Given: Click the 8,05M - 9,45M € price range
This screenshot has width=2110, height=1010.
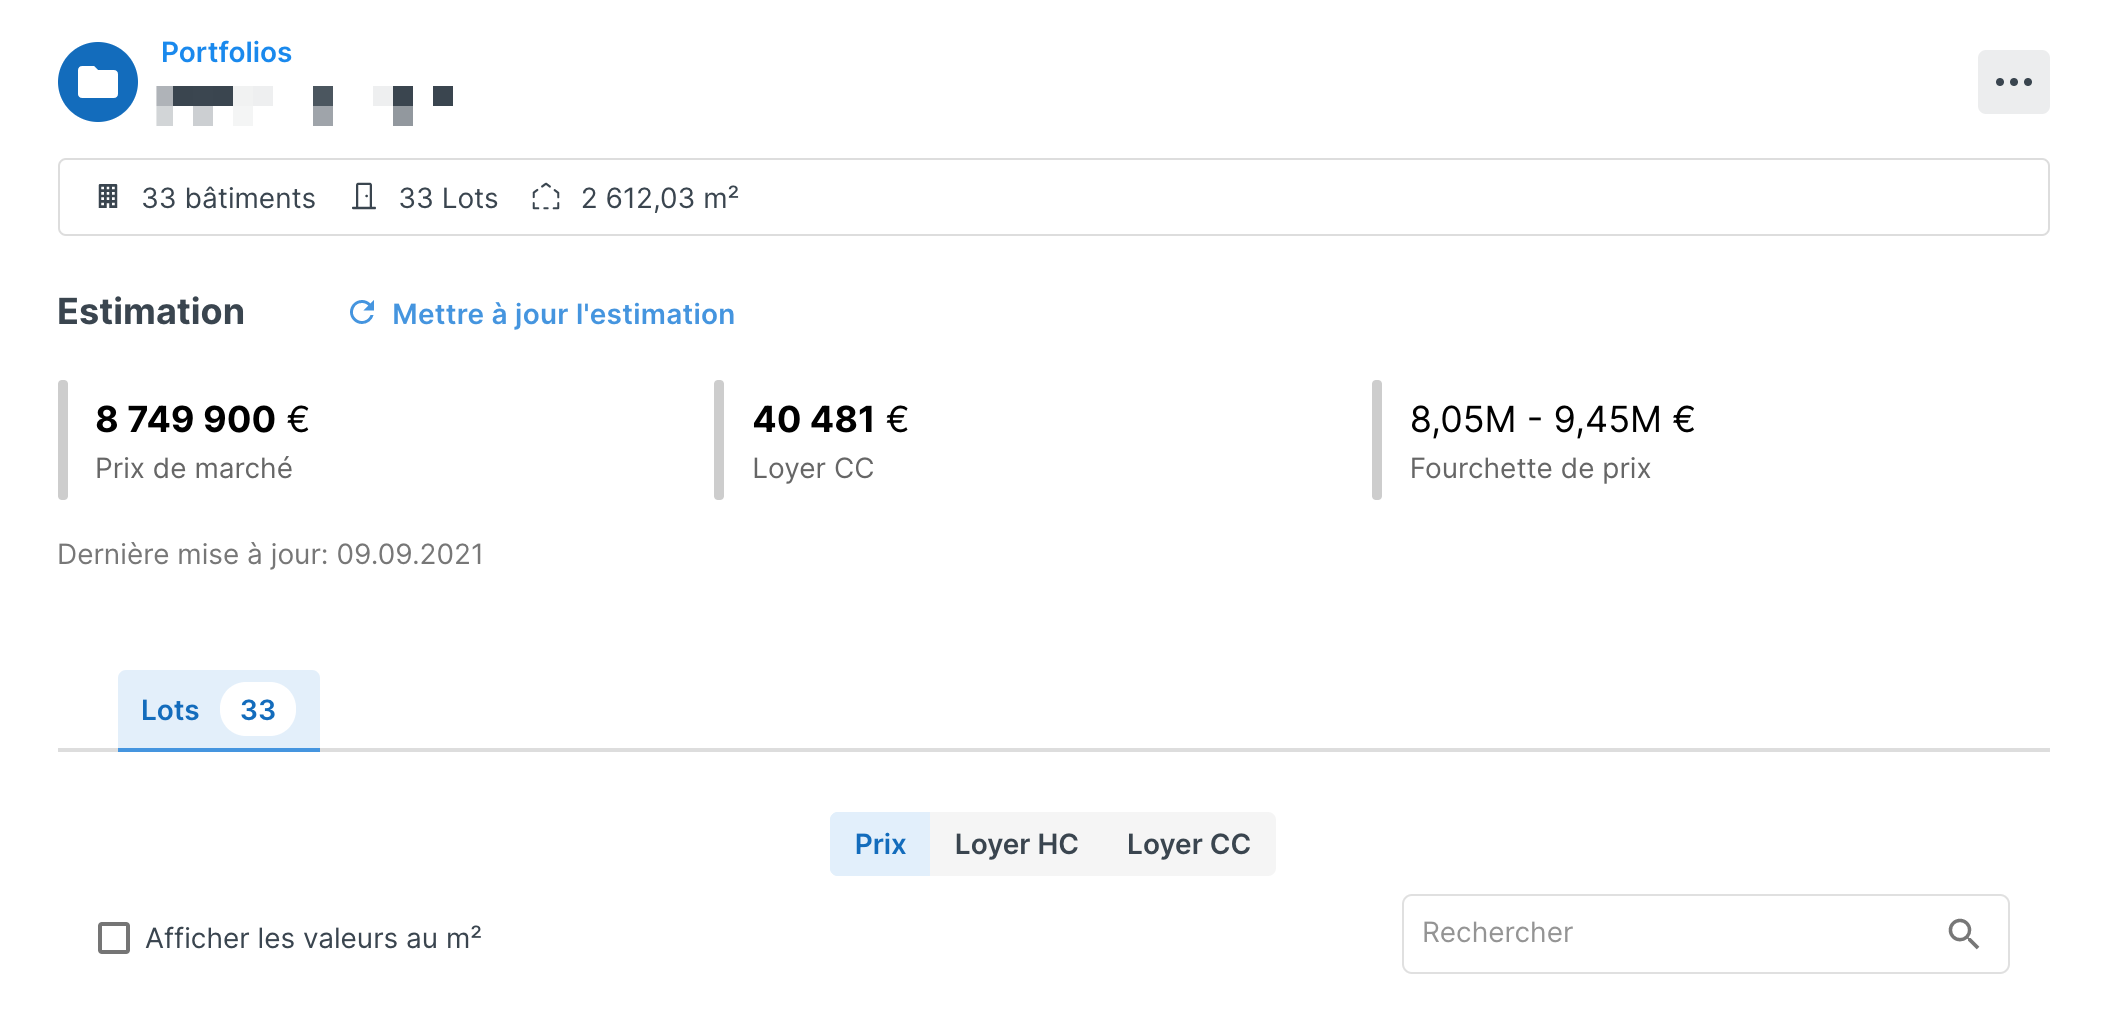Looking at the screenshot, I should click(1552, 419).
